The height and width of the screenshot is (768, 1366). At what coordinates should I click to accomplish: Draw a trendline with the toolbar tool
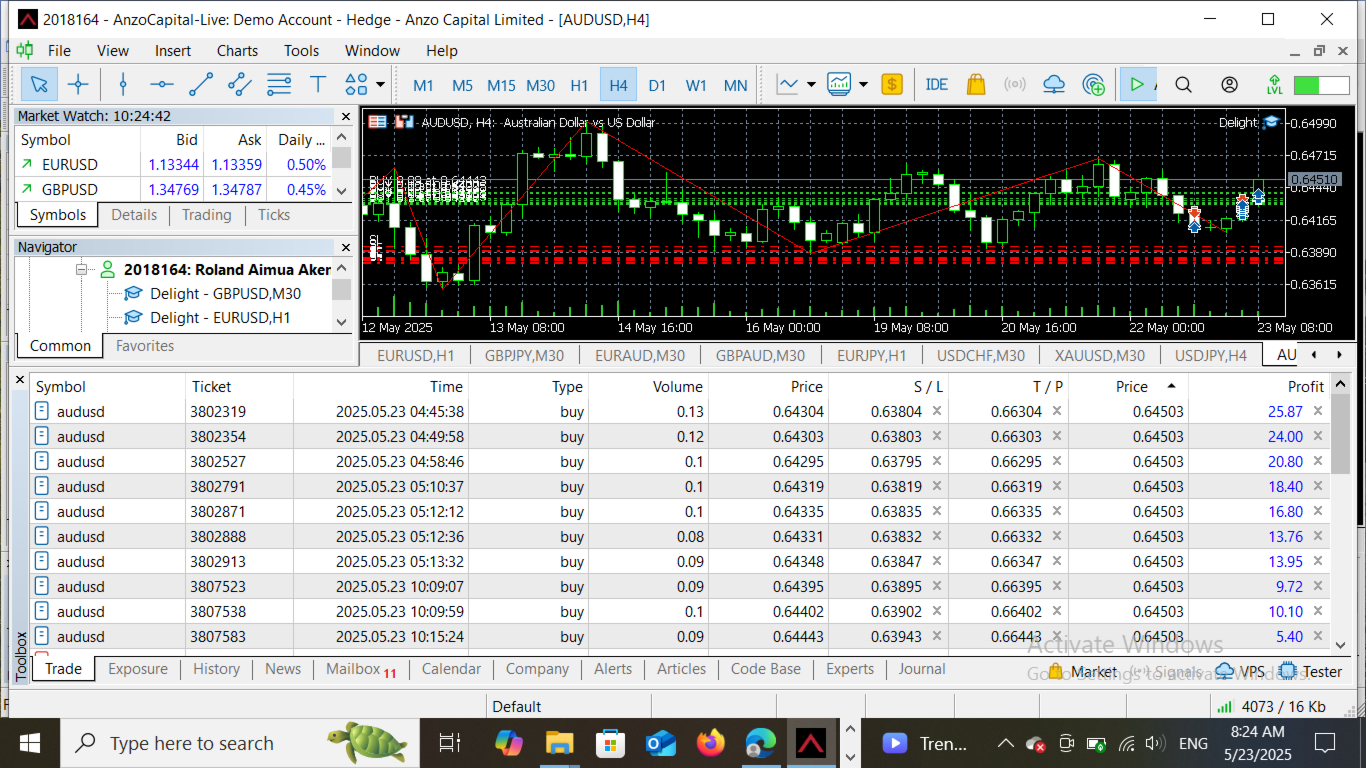[x=201, y=85]
